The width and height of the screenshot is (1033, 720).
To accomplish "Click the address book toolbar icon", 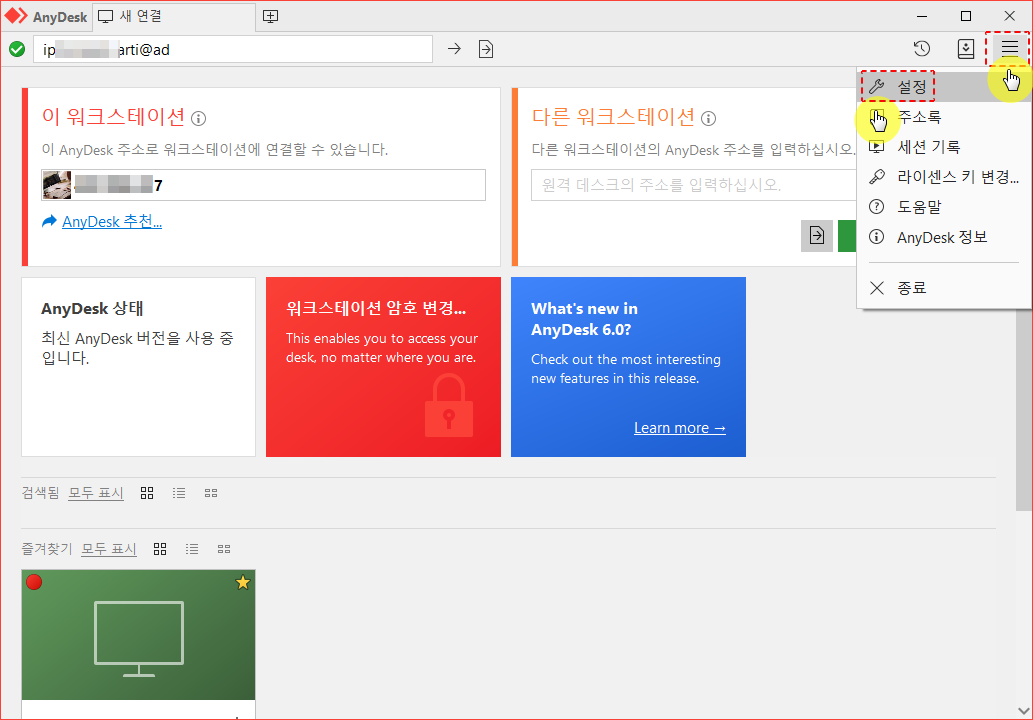I will click(965, 49).
